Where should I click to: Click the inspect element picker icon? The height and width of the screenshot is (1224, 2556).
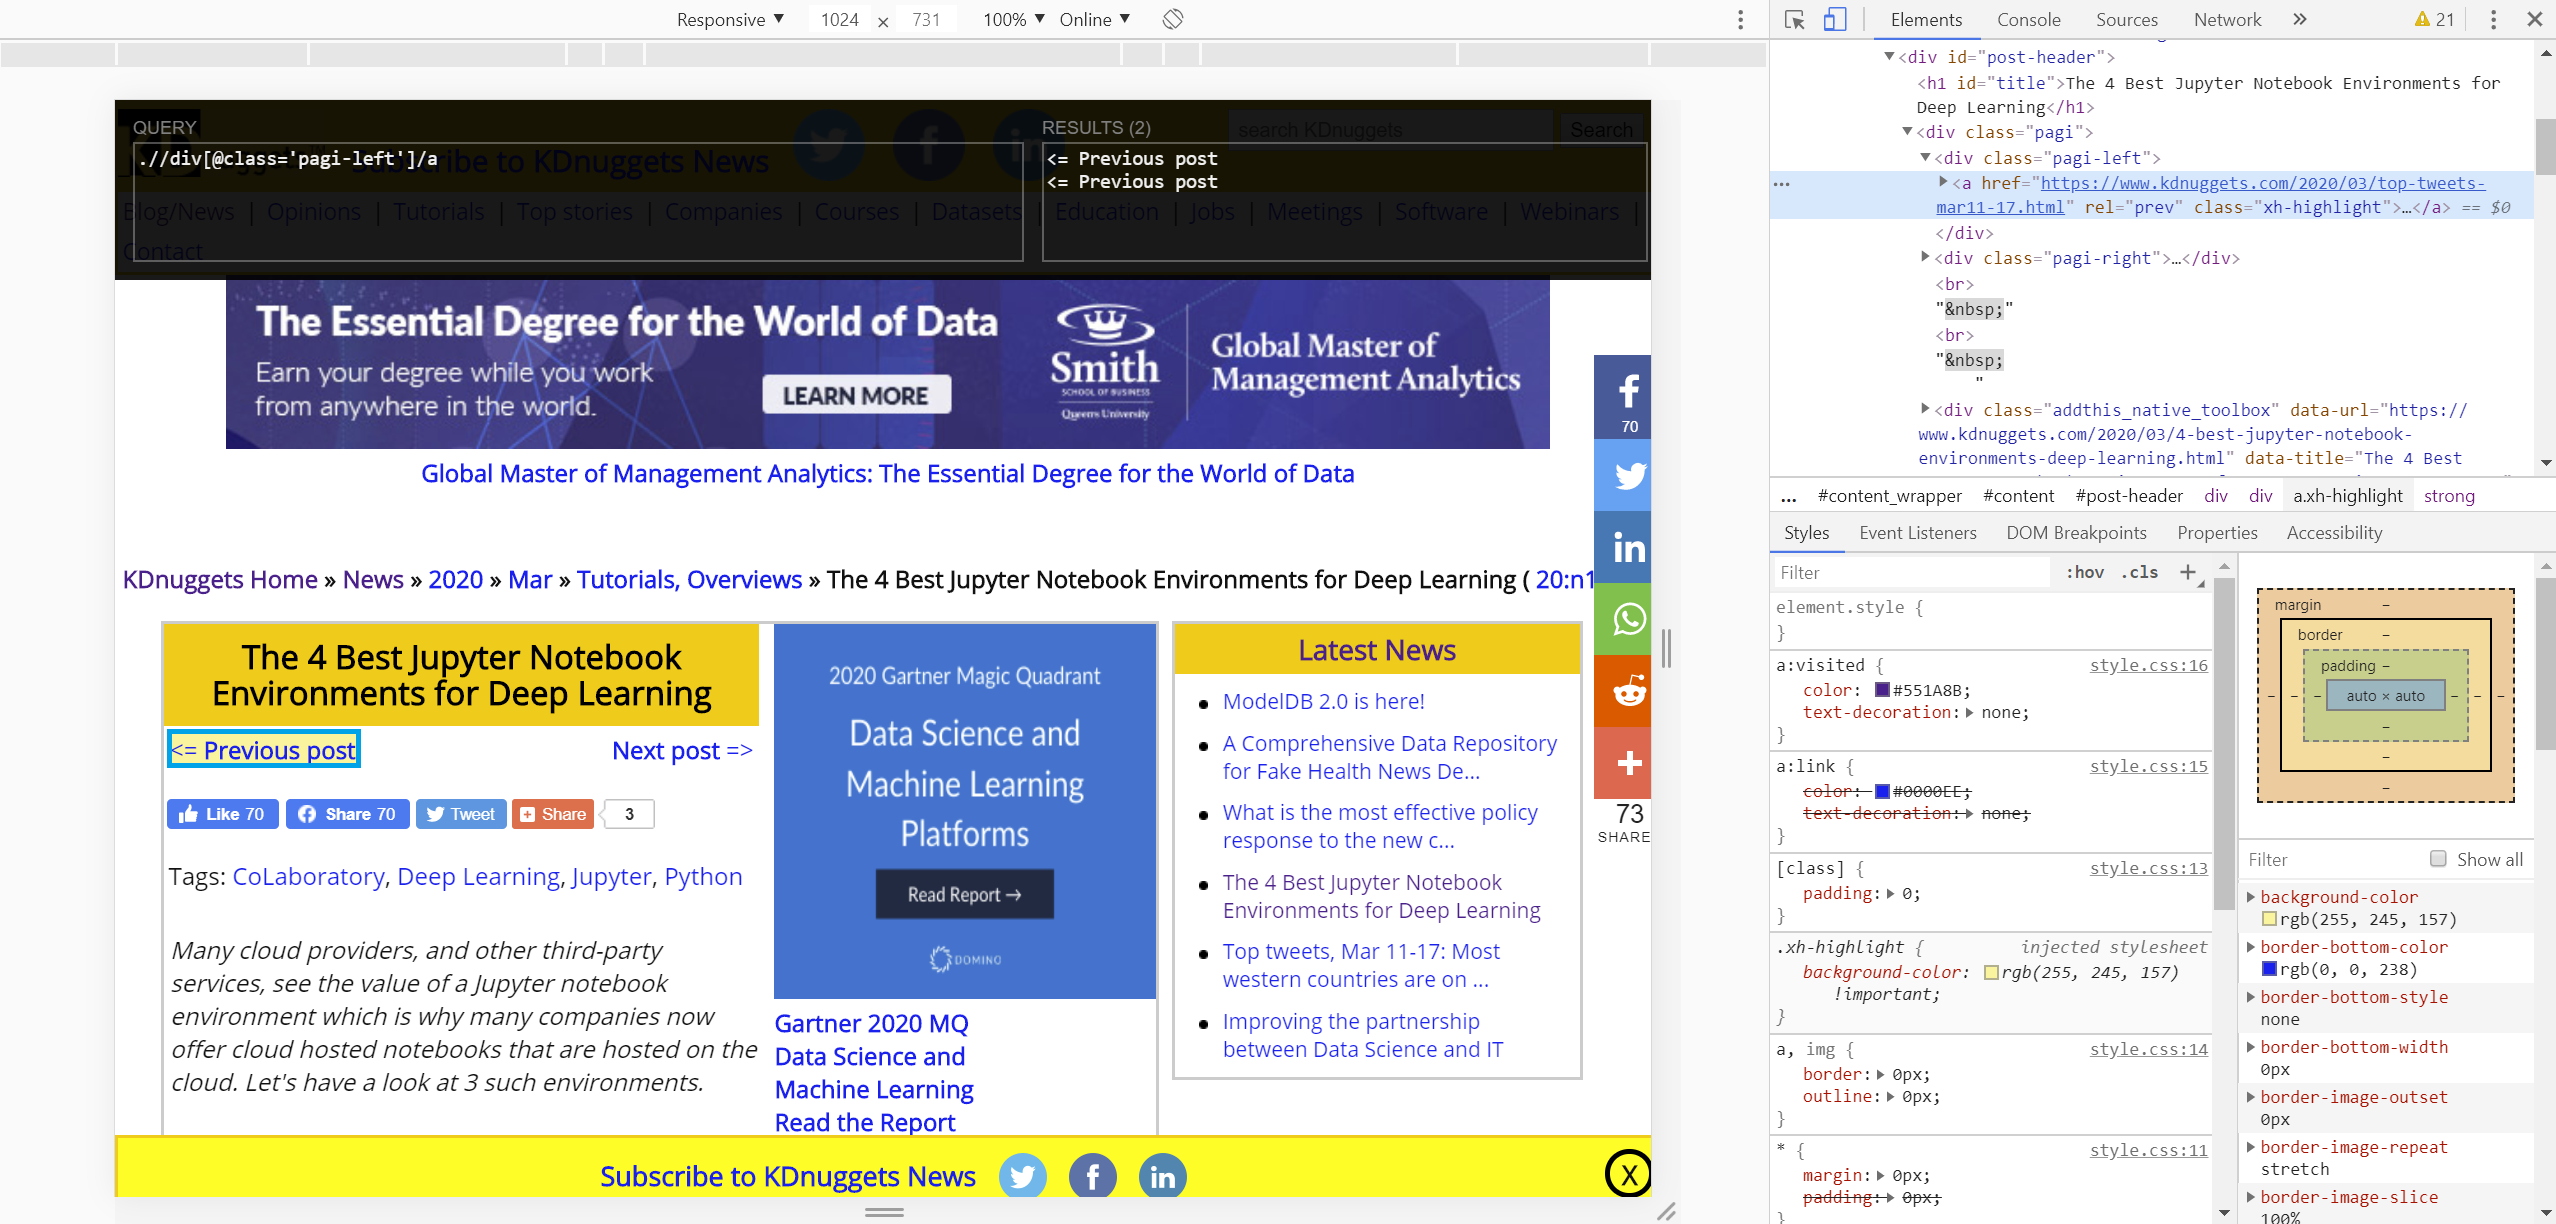pyautogui.click(x=1795, y=20)
